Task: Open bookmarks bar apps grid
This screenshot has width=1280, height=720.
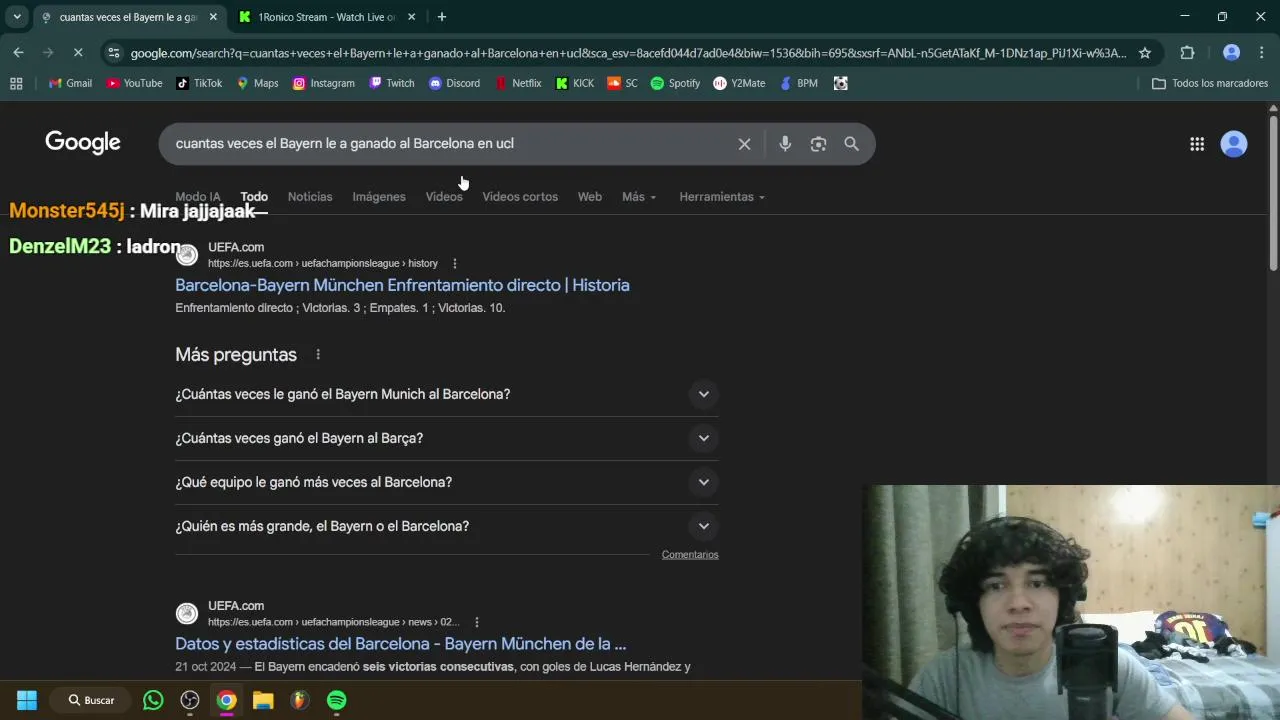Action: (x=16, y=83)
